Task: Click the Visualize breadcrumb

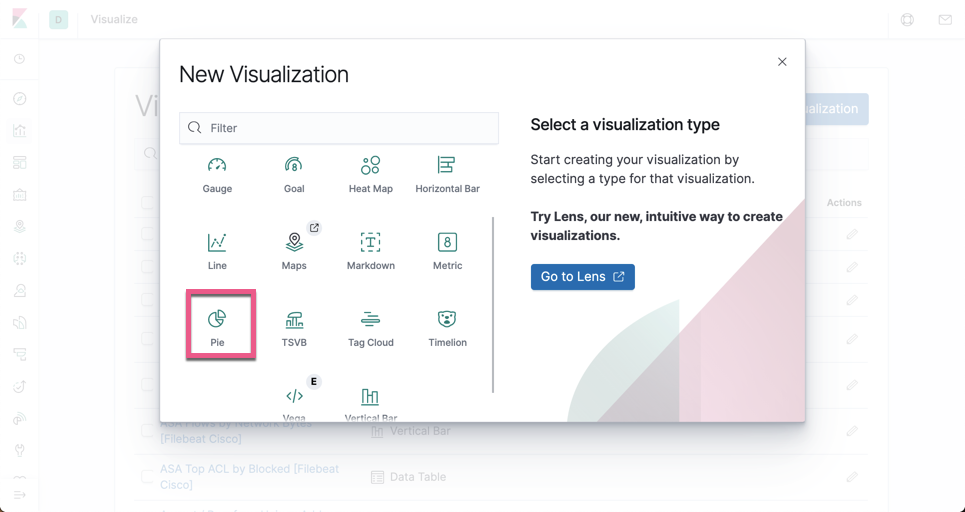Action: pyautogui.click(x=114, y=19)
